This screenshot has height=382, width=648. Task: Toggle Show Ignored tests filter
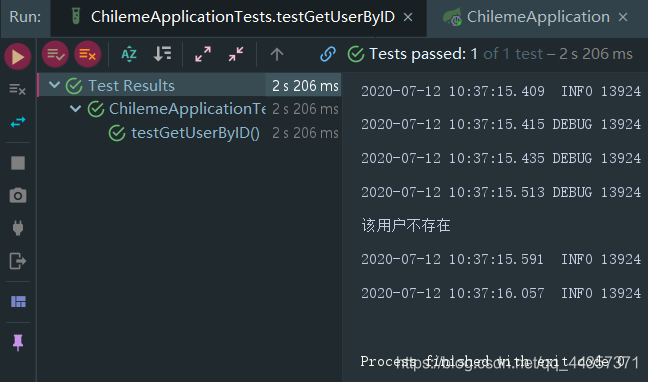(88, 54)
